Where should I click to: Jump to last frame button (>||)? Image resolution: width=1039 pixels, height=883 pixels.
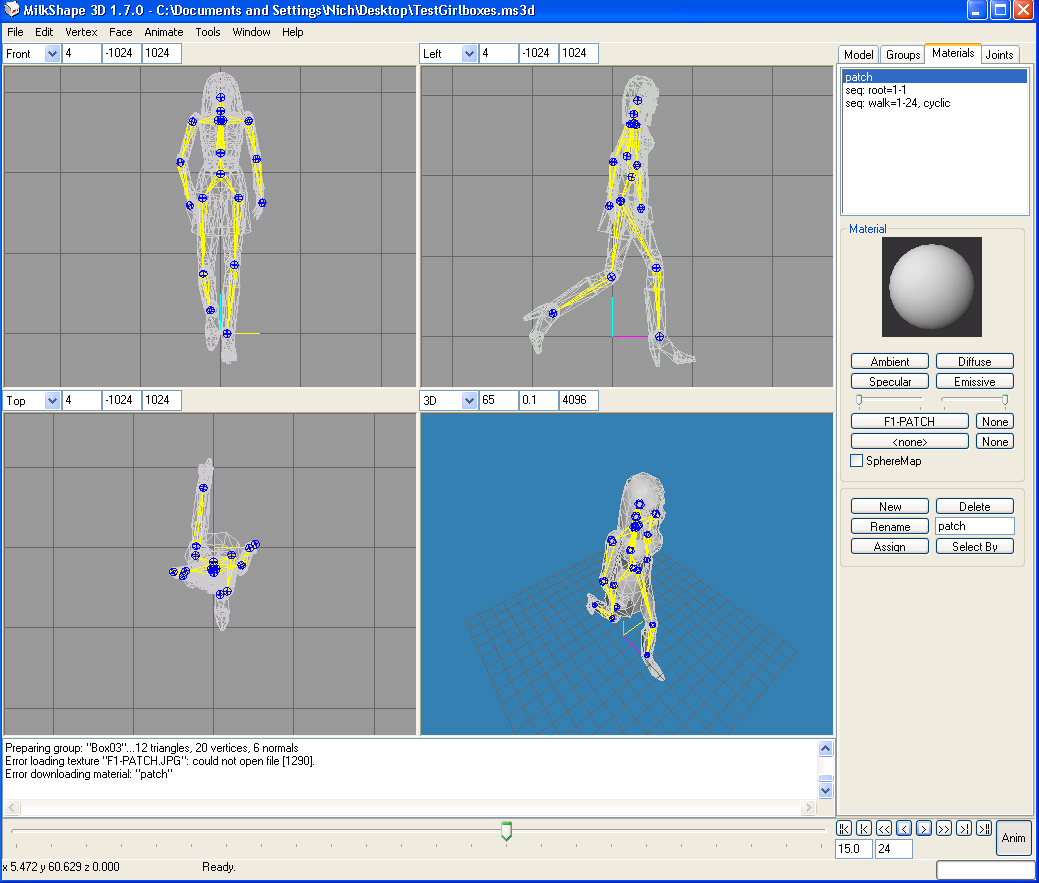984,828
